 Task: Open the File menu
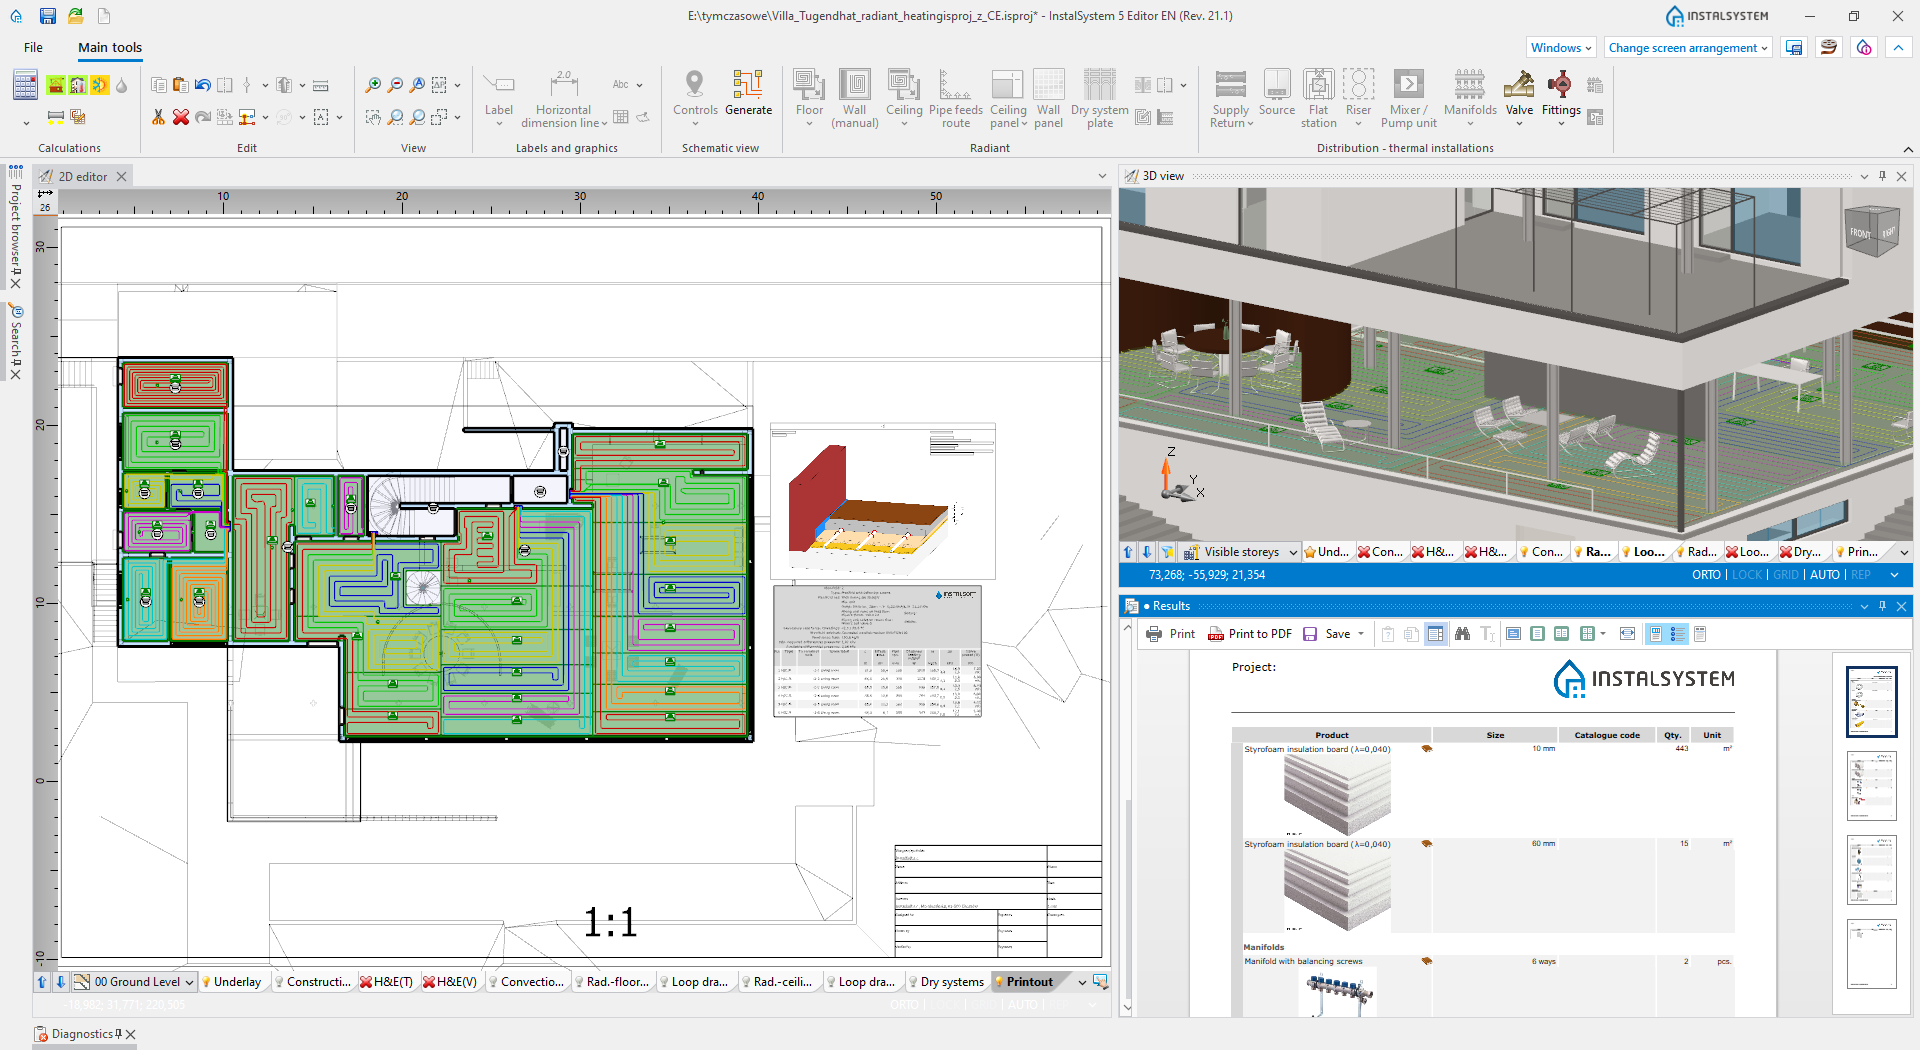coord(33,48)
